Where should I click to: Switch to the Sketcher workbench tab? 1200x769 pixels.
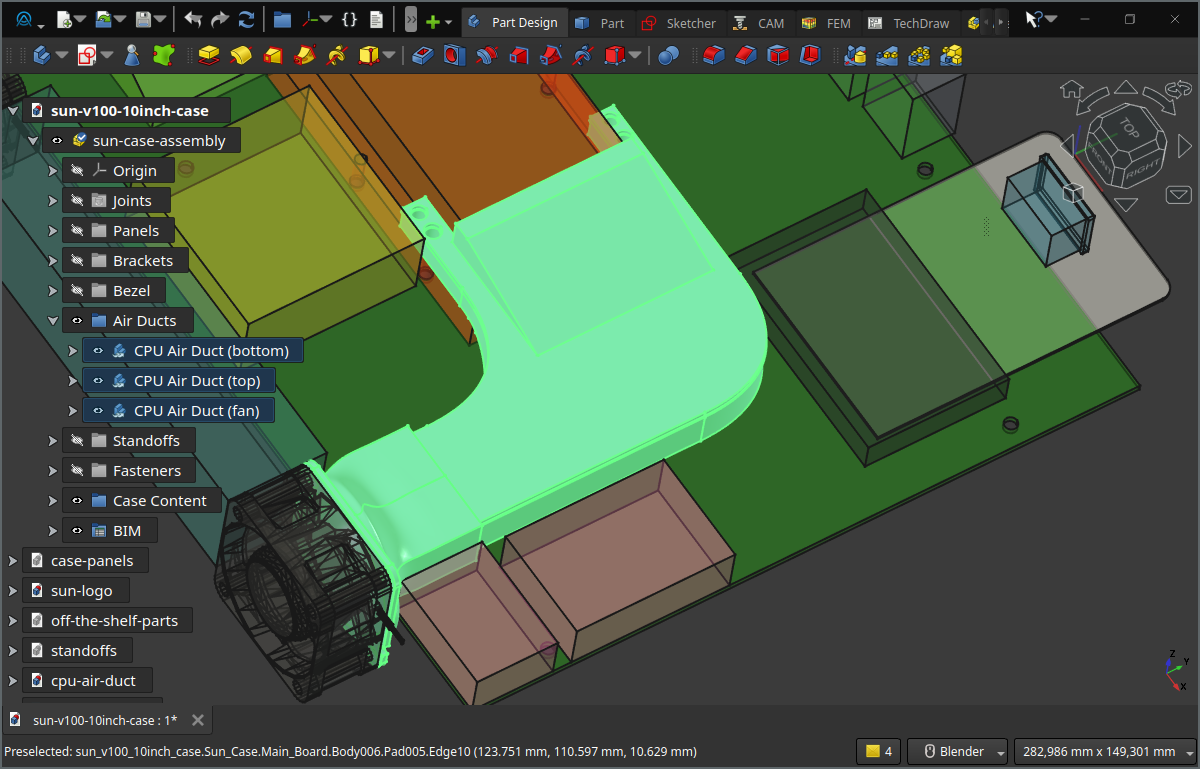(679, 23)
